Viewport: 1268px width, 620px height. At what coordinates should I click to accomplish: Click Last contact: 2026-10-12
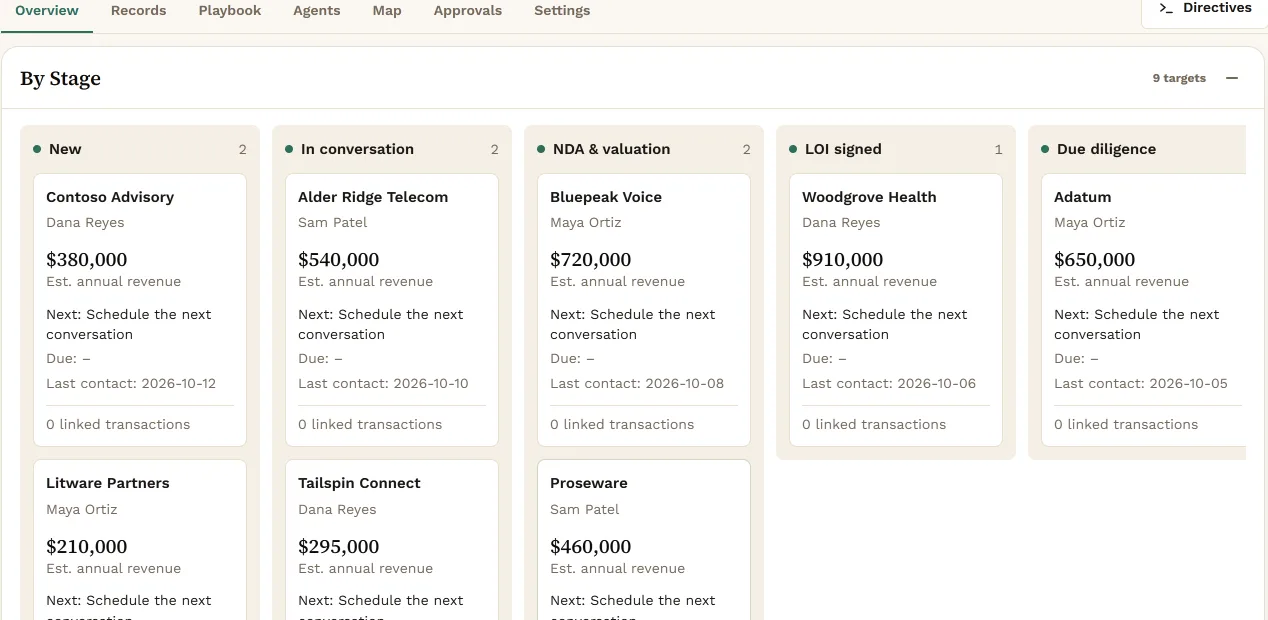(131, 383)
